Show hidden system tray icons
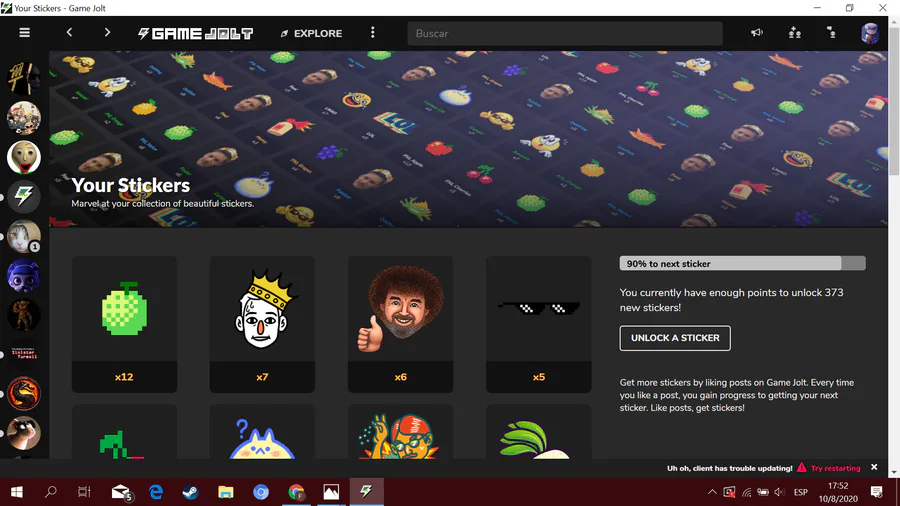The width and height of the screenshot is (900, 506). point(712,492)
